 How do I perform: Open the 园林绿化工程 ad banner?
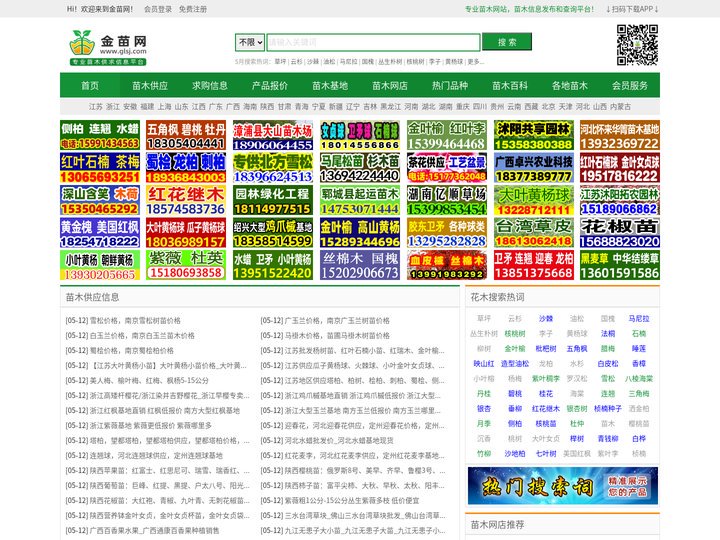[x=273, y=200]
